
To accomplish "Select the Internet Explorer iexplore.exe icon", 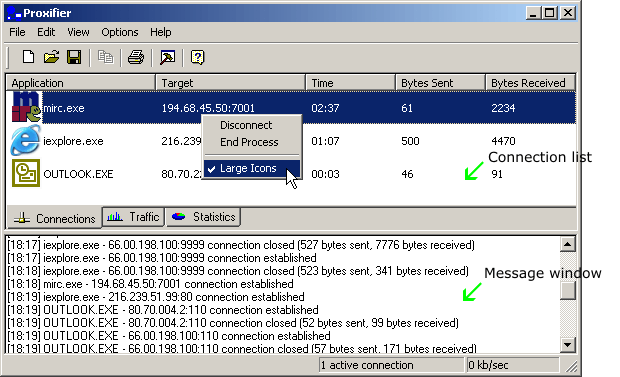I will [25, 140].
